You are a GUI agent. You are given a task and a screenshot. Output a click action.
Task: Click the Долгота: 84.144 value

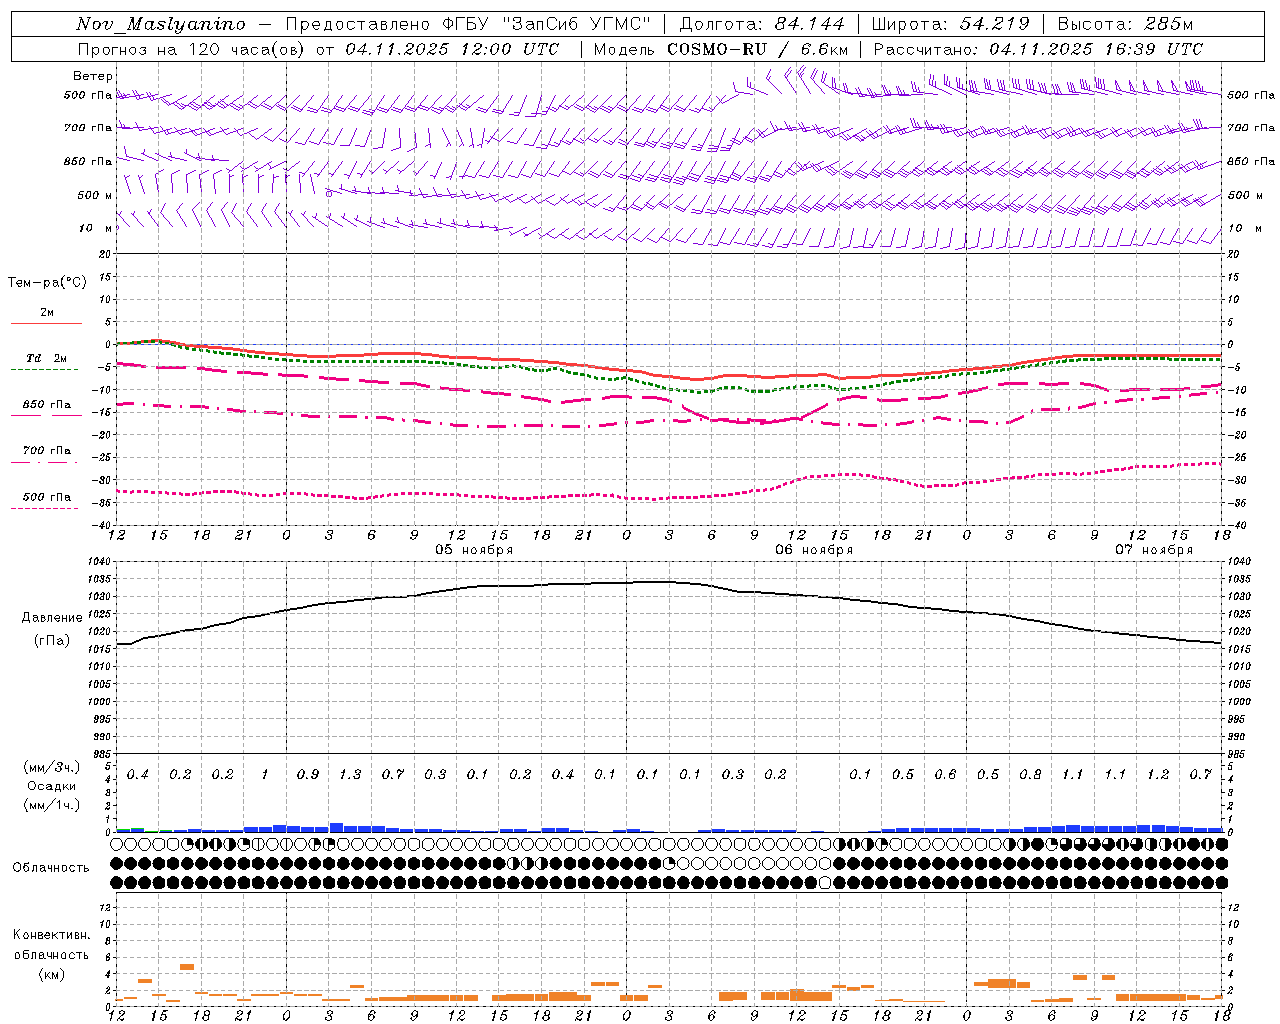point(762,24)
